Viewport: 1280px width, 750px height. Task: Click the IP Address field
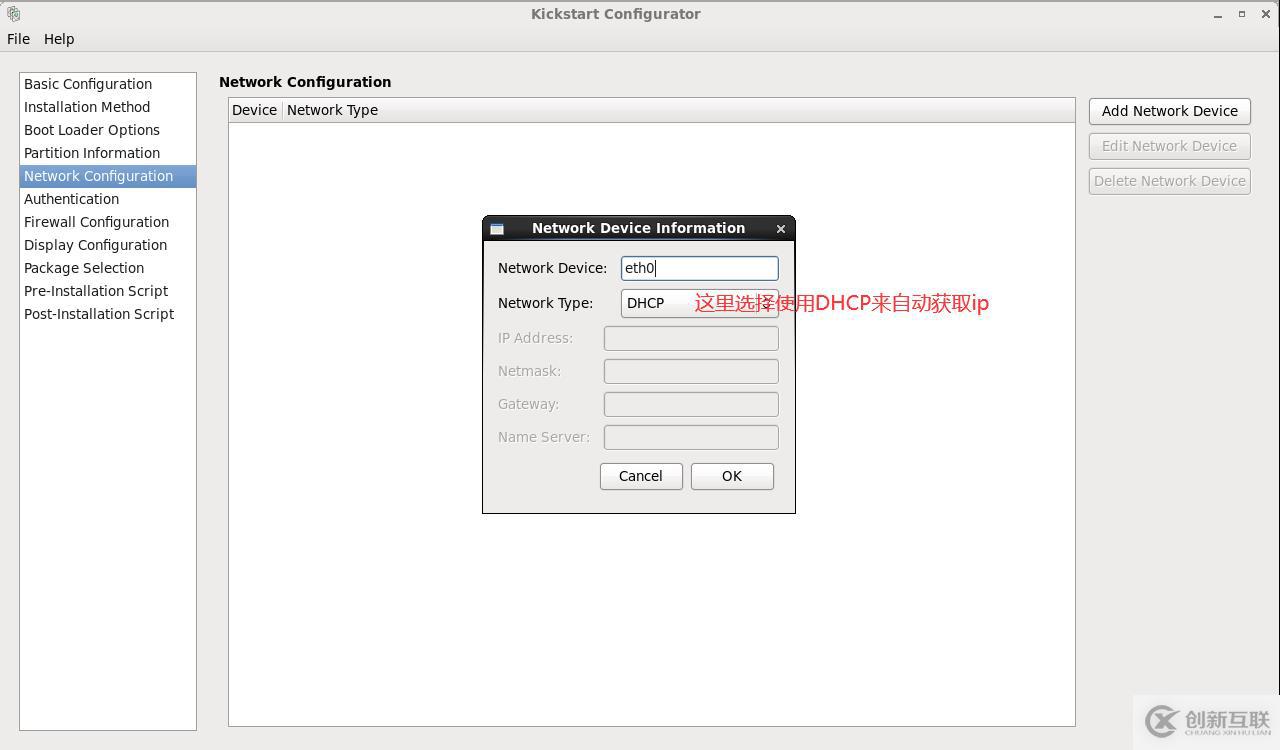pos(691,338)
